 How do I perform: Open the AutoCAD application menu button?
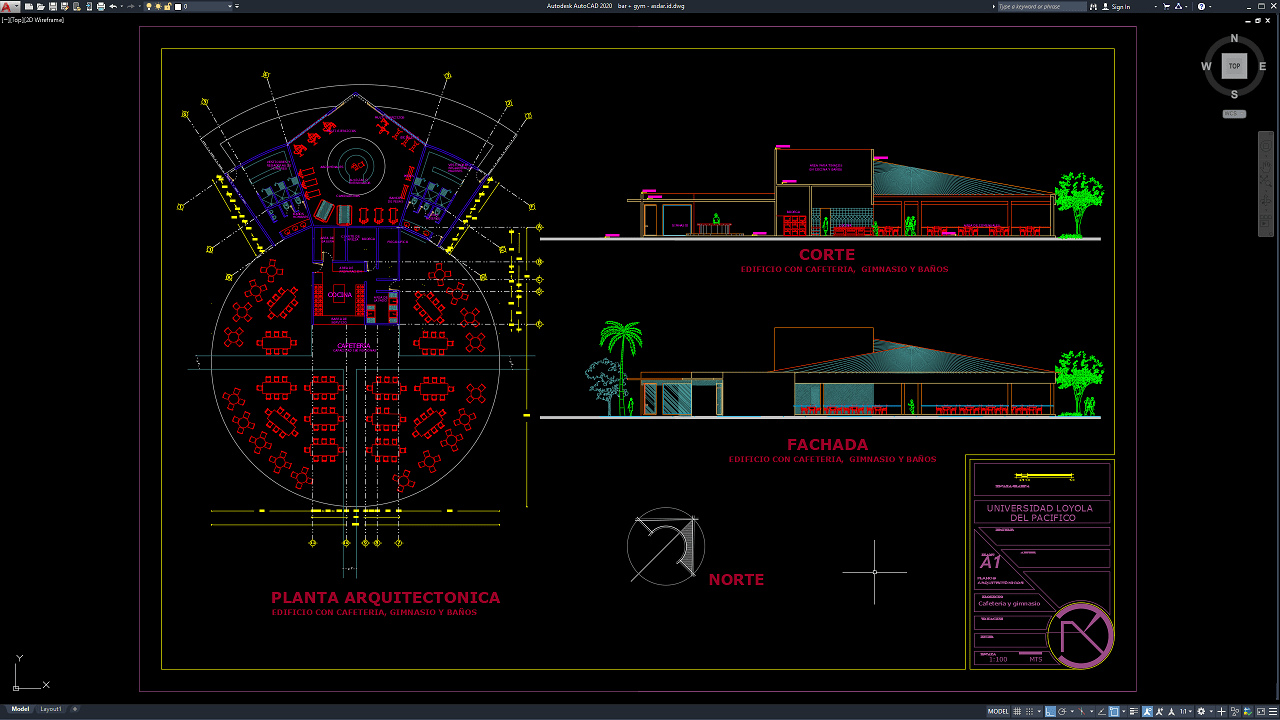(x=9, y=6)
